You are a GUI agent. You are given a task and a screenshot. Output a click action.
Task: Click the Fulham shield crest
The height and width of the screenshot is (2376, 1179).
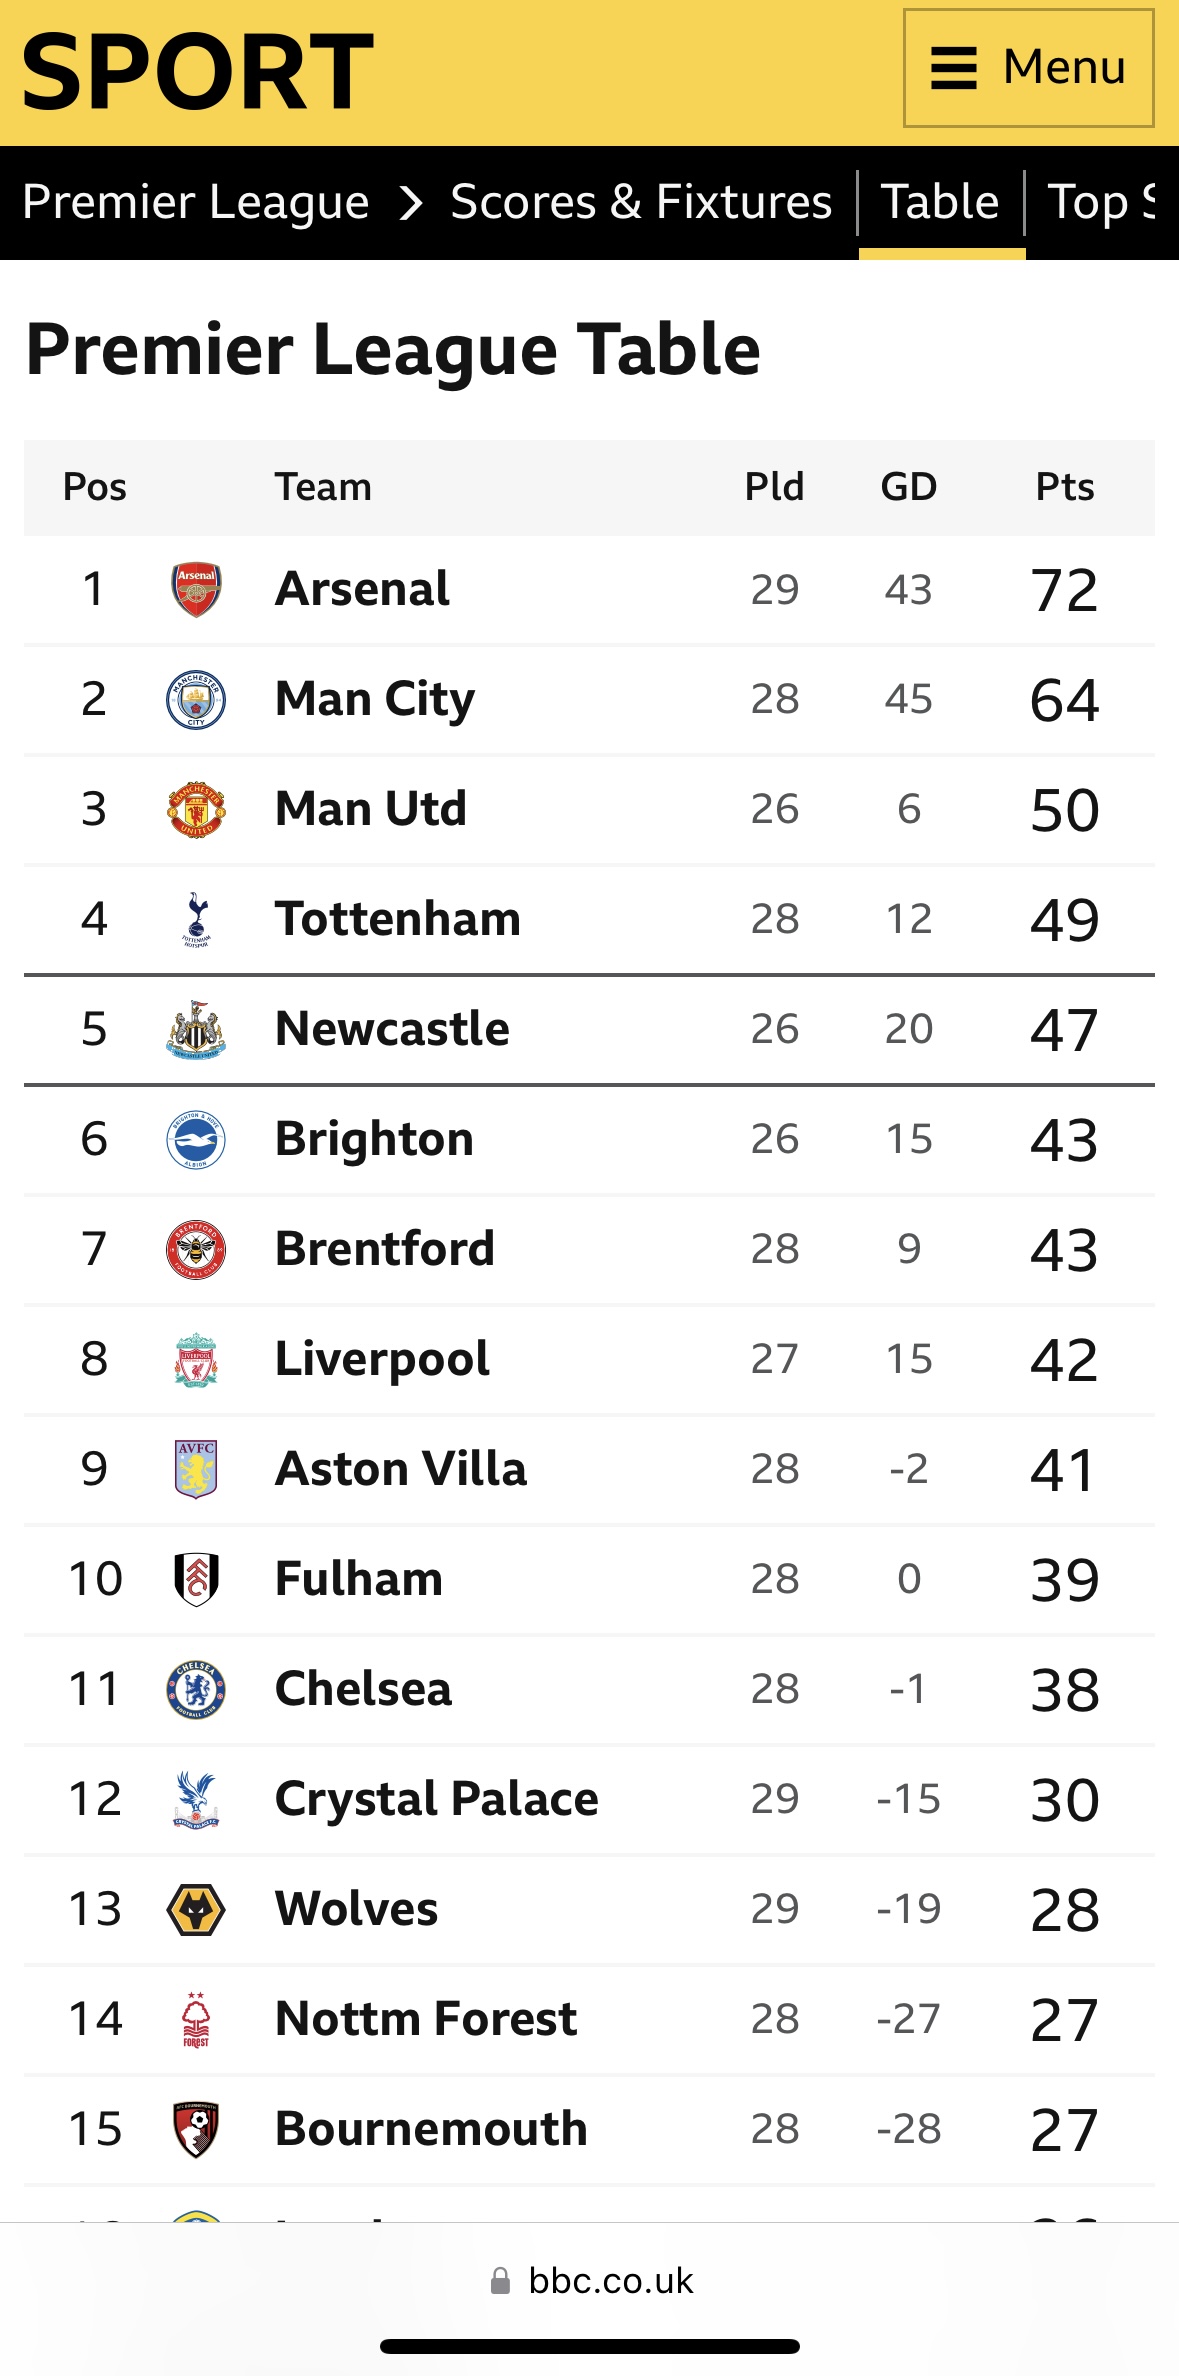(x=196, y=1579)
